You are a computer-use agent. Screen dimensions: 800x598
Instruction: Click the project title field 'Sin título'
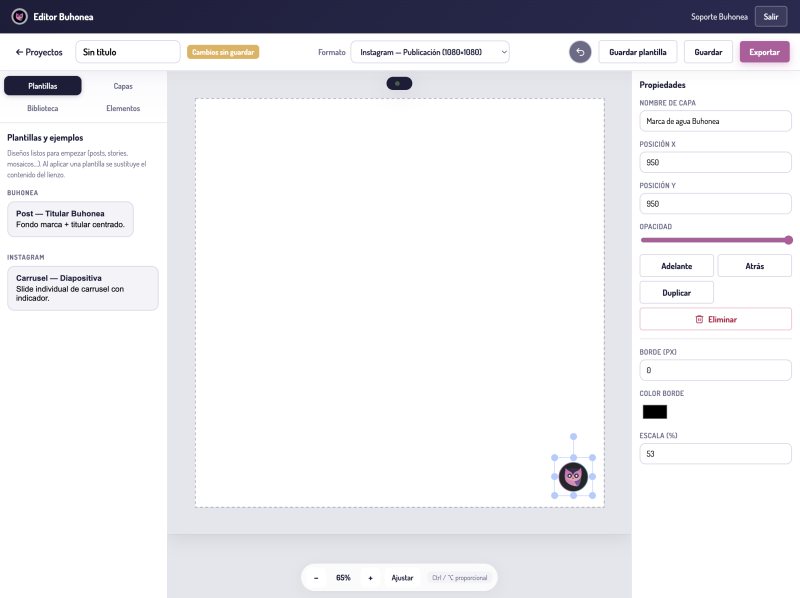128,52
